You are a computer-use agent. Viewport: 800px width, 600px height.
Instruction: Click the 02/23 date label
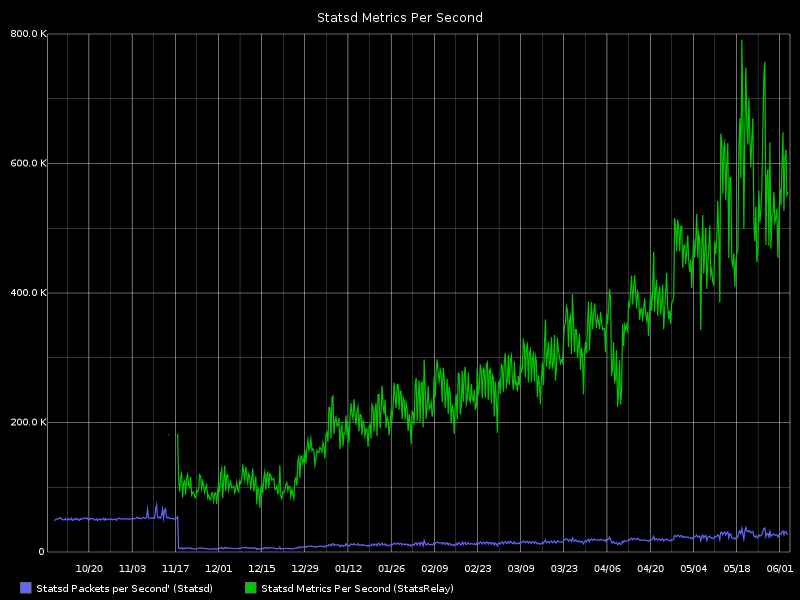[478, 568]
